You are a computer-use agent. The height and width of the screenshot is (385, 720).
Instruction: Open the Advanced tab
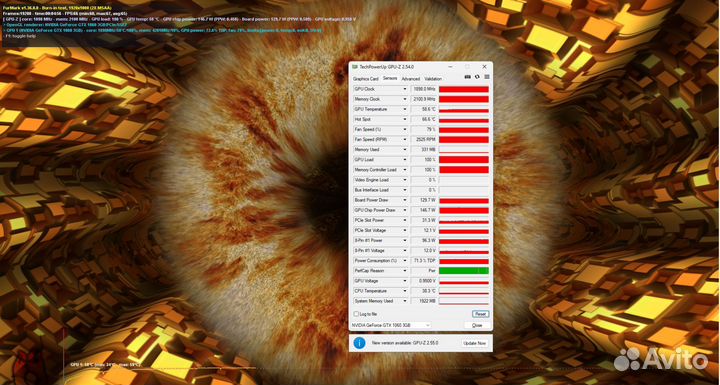tap(411, 79)
